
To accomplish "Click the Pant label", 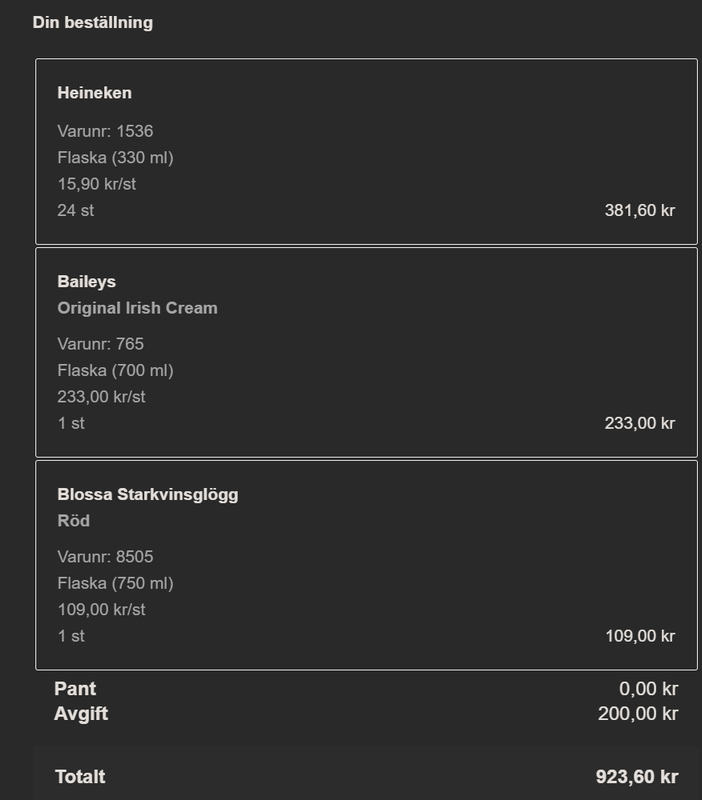I will (75, 689).
